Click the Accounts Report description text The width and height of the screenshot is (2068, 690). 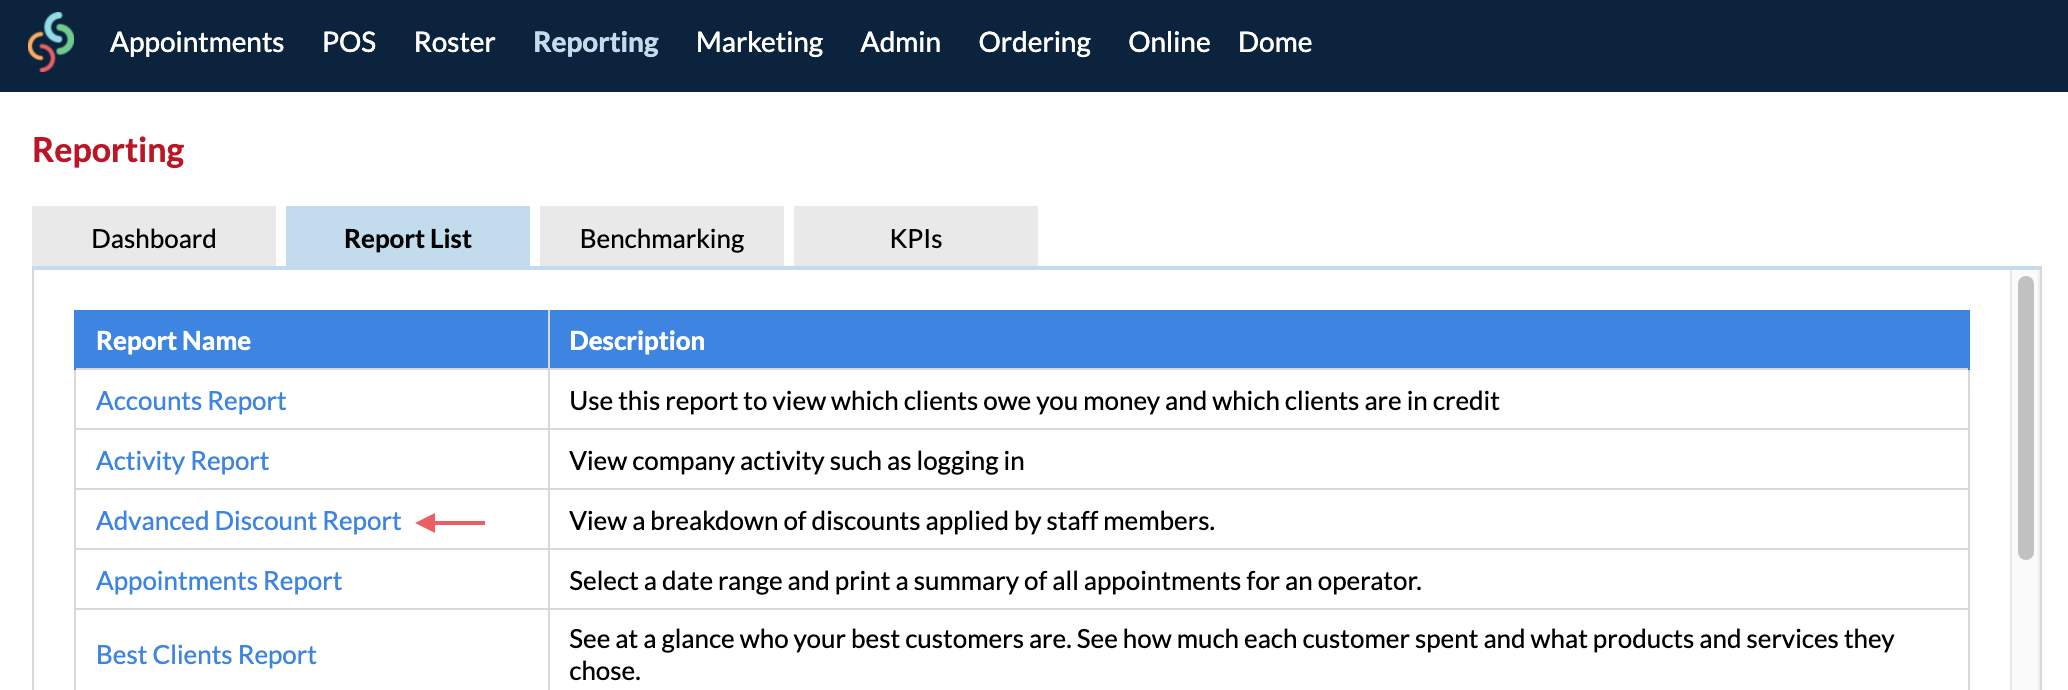[x=1034, y=401]
